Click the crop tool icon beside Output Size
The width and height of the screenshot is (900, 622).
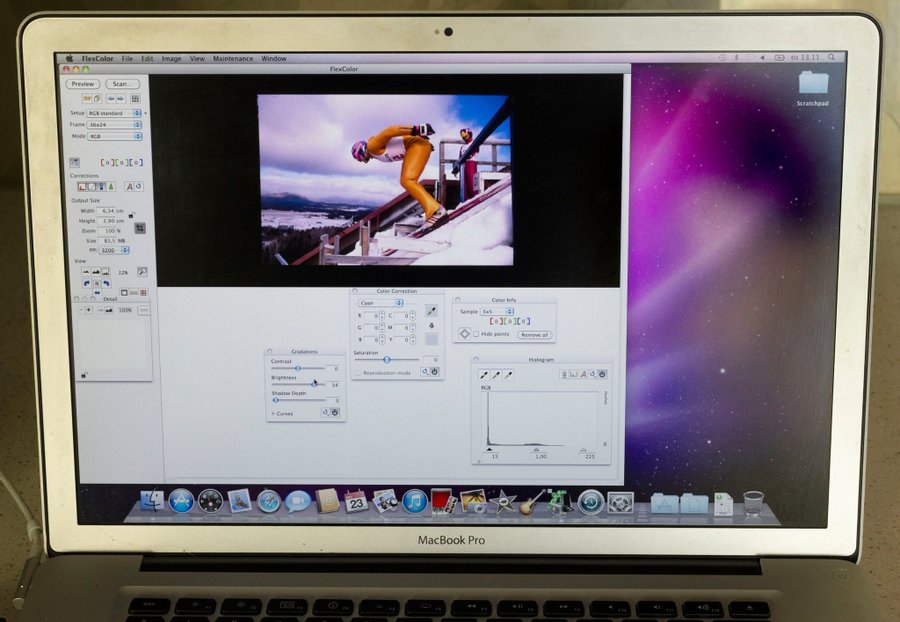[140, 228]
